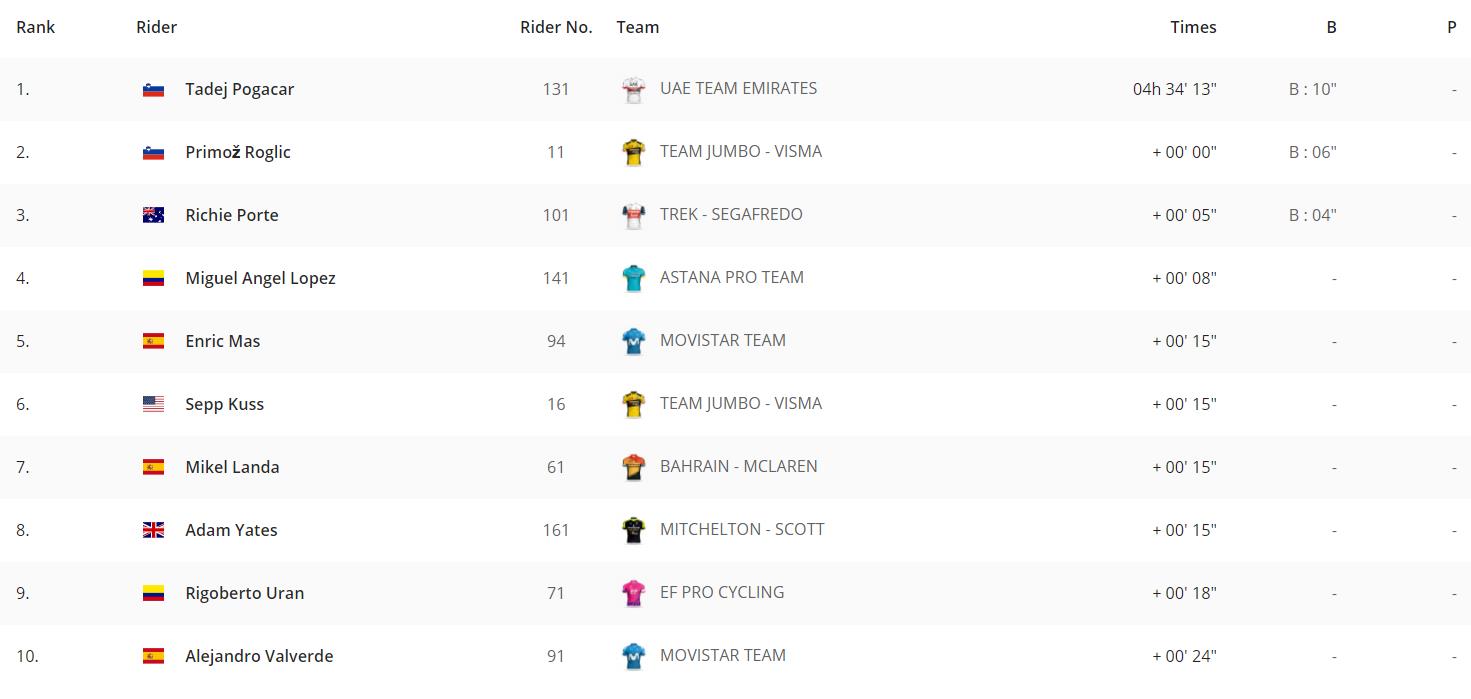Click the UAE Team Emirates jersey icon

[633, 90]
